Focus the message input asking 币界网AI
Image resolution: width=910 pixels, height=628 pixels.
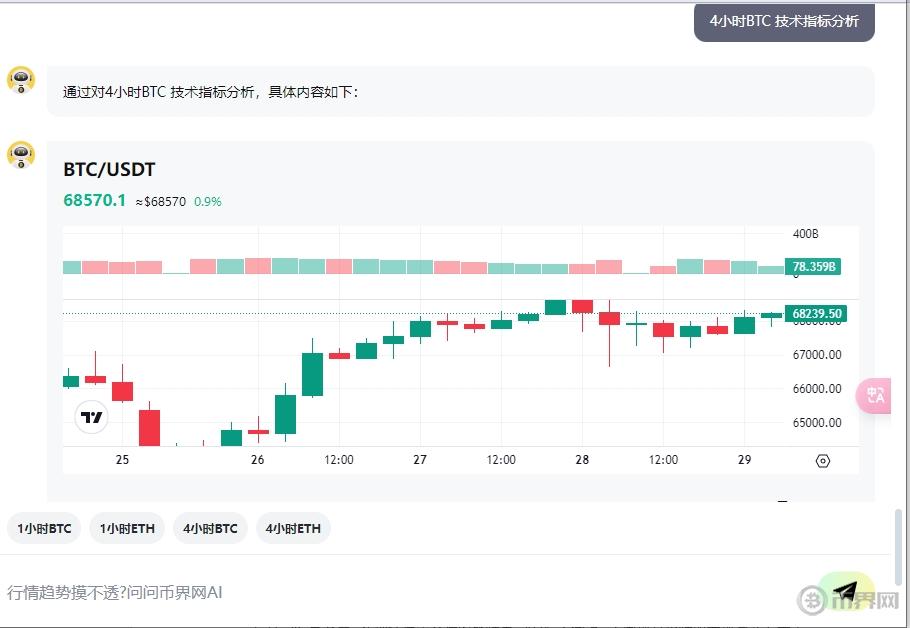tap(400, 592)
